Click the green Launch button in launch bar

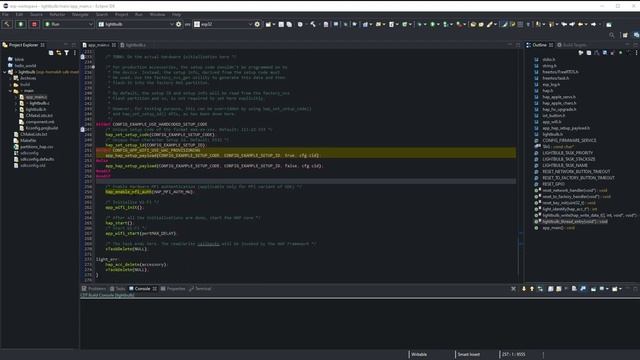(20, 24)
